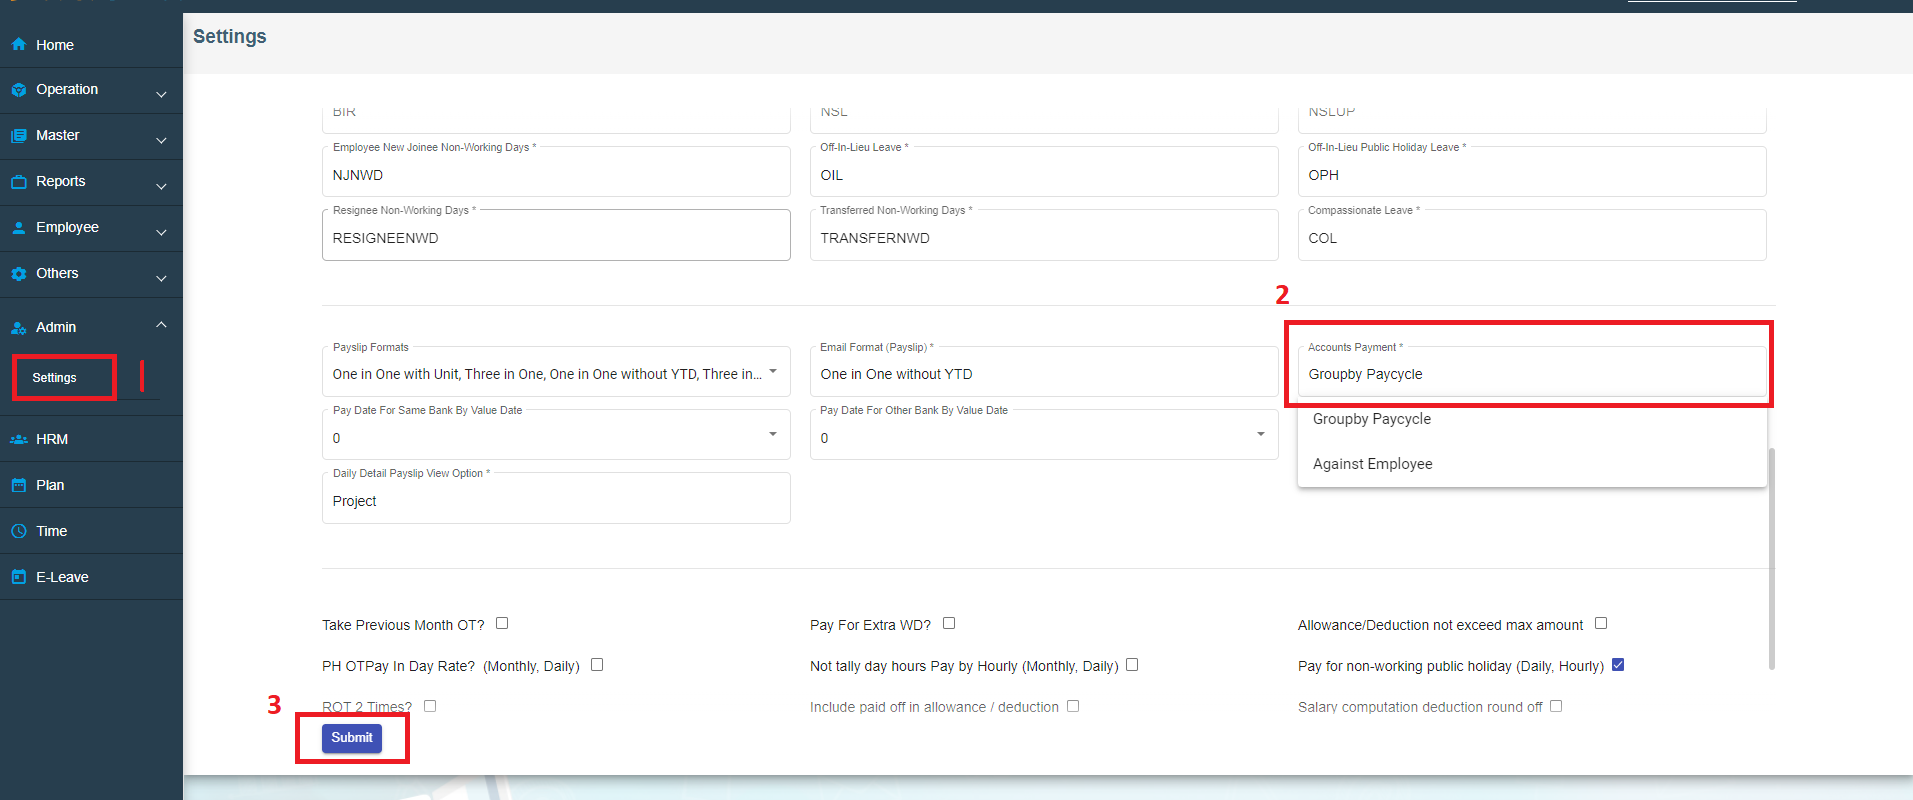This screenshot has width=1913, height=800.
Task: Collapse the Admin menu chevron
Action: [161, 326]
